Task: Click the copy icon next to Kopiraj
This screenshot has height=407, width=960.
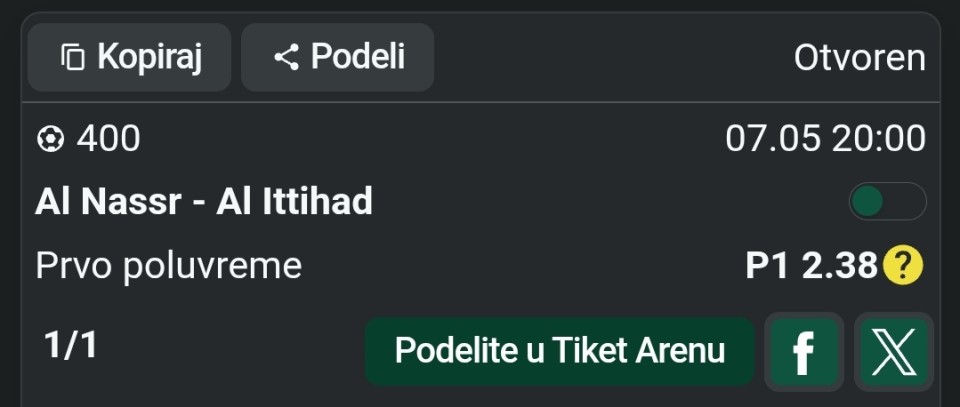Action: 73,58
